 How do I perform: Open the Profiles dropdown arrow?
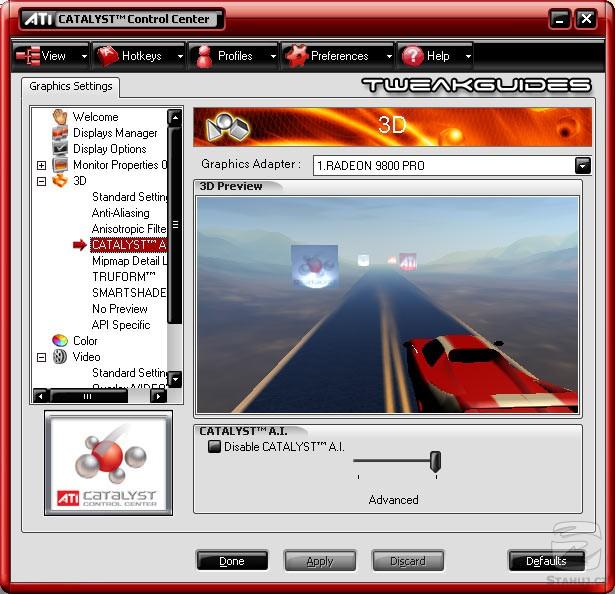(273, 56)
